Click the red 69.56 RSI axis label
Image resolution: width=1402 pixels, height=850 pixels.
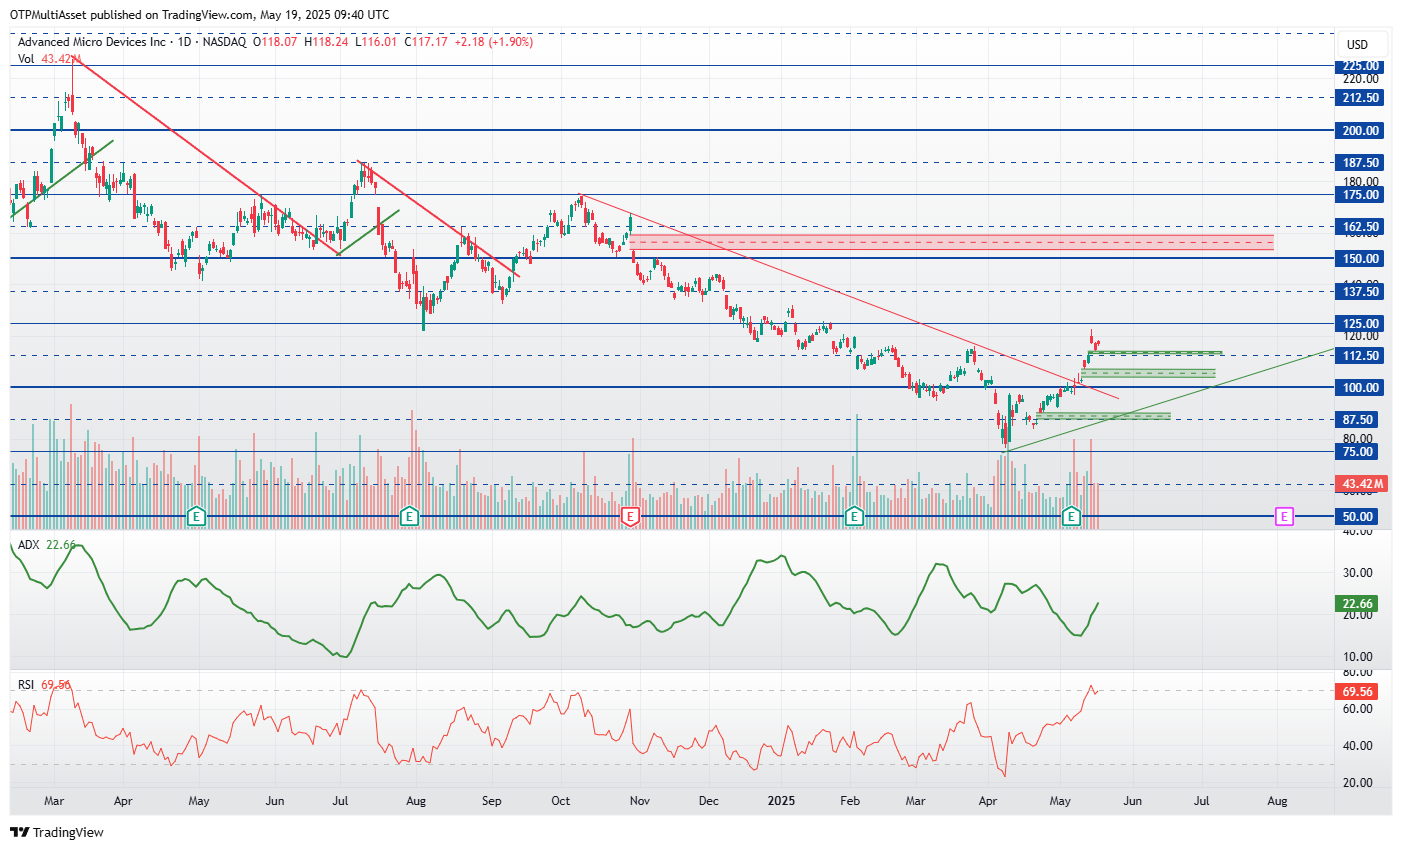coord(1358,692)
